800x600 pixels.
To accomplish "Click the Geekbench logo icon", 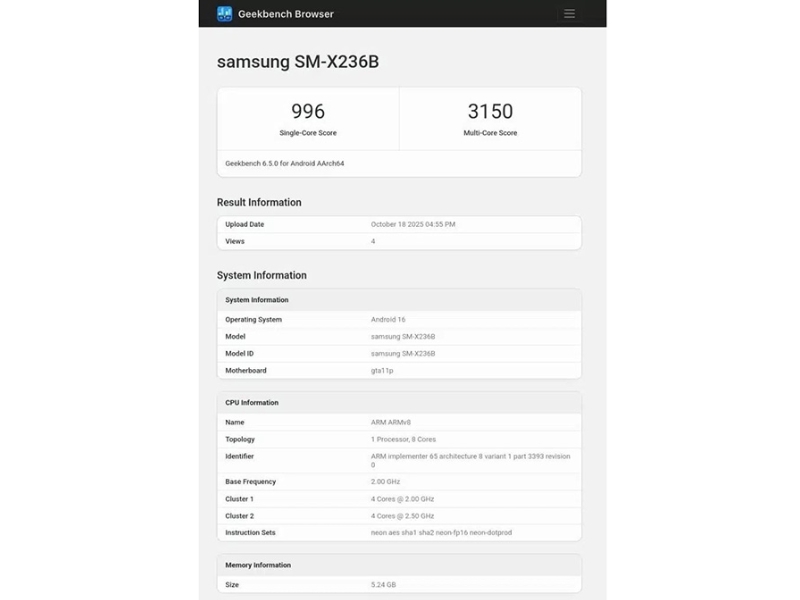I will point(225,14).
